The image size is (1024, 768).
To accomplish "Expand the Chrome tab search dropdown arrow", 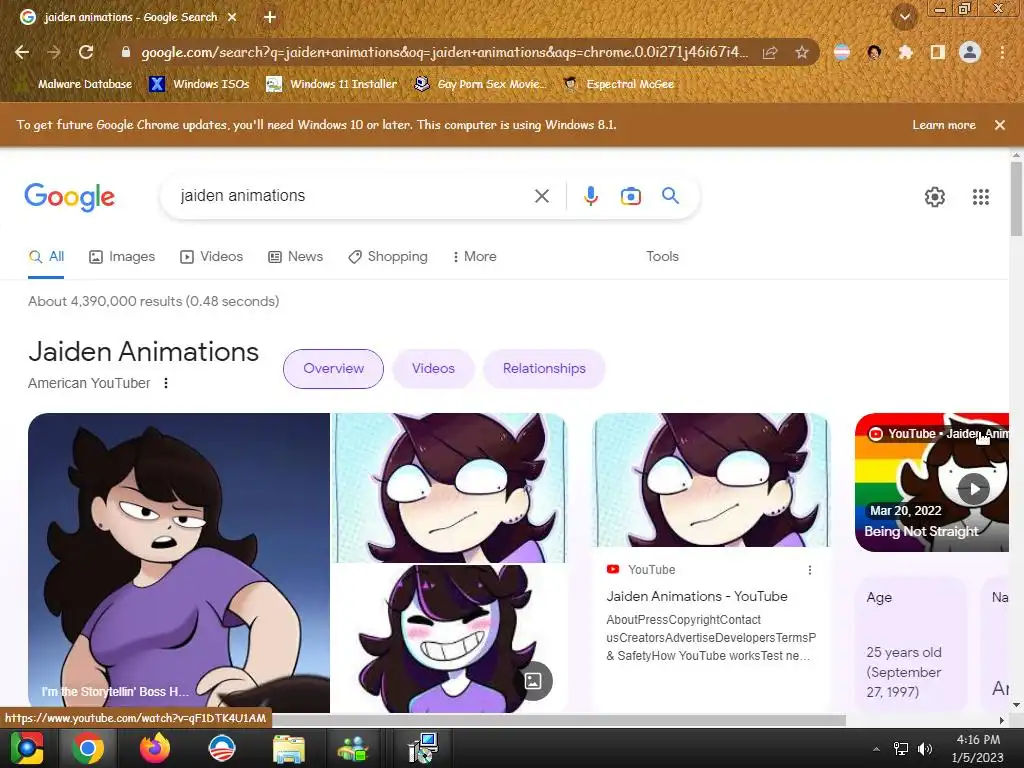I will (904, 17).
